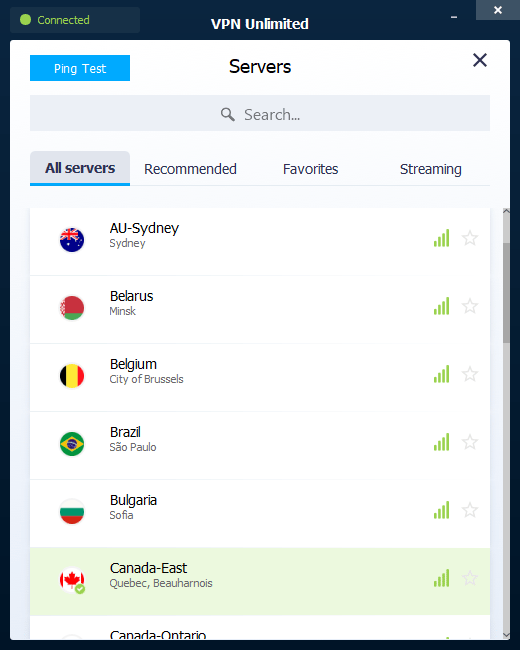Select the Belgium server name
This screenshot has height=650, width=520.
(x=133, y=364)
